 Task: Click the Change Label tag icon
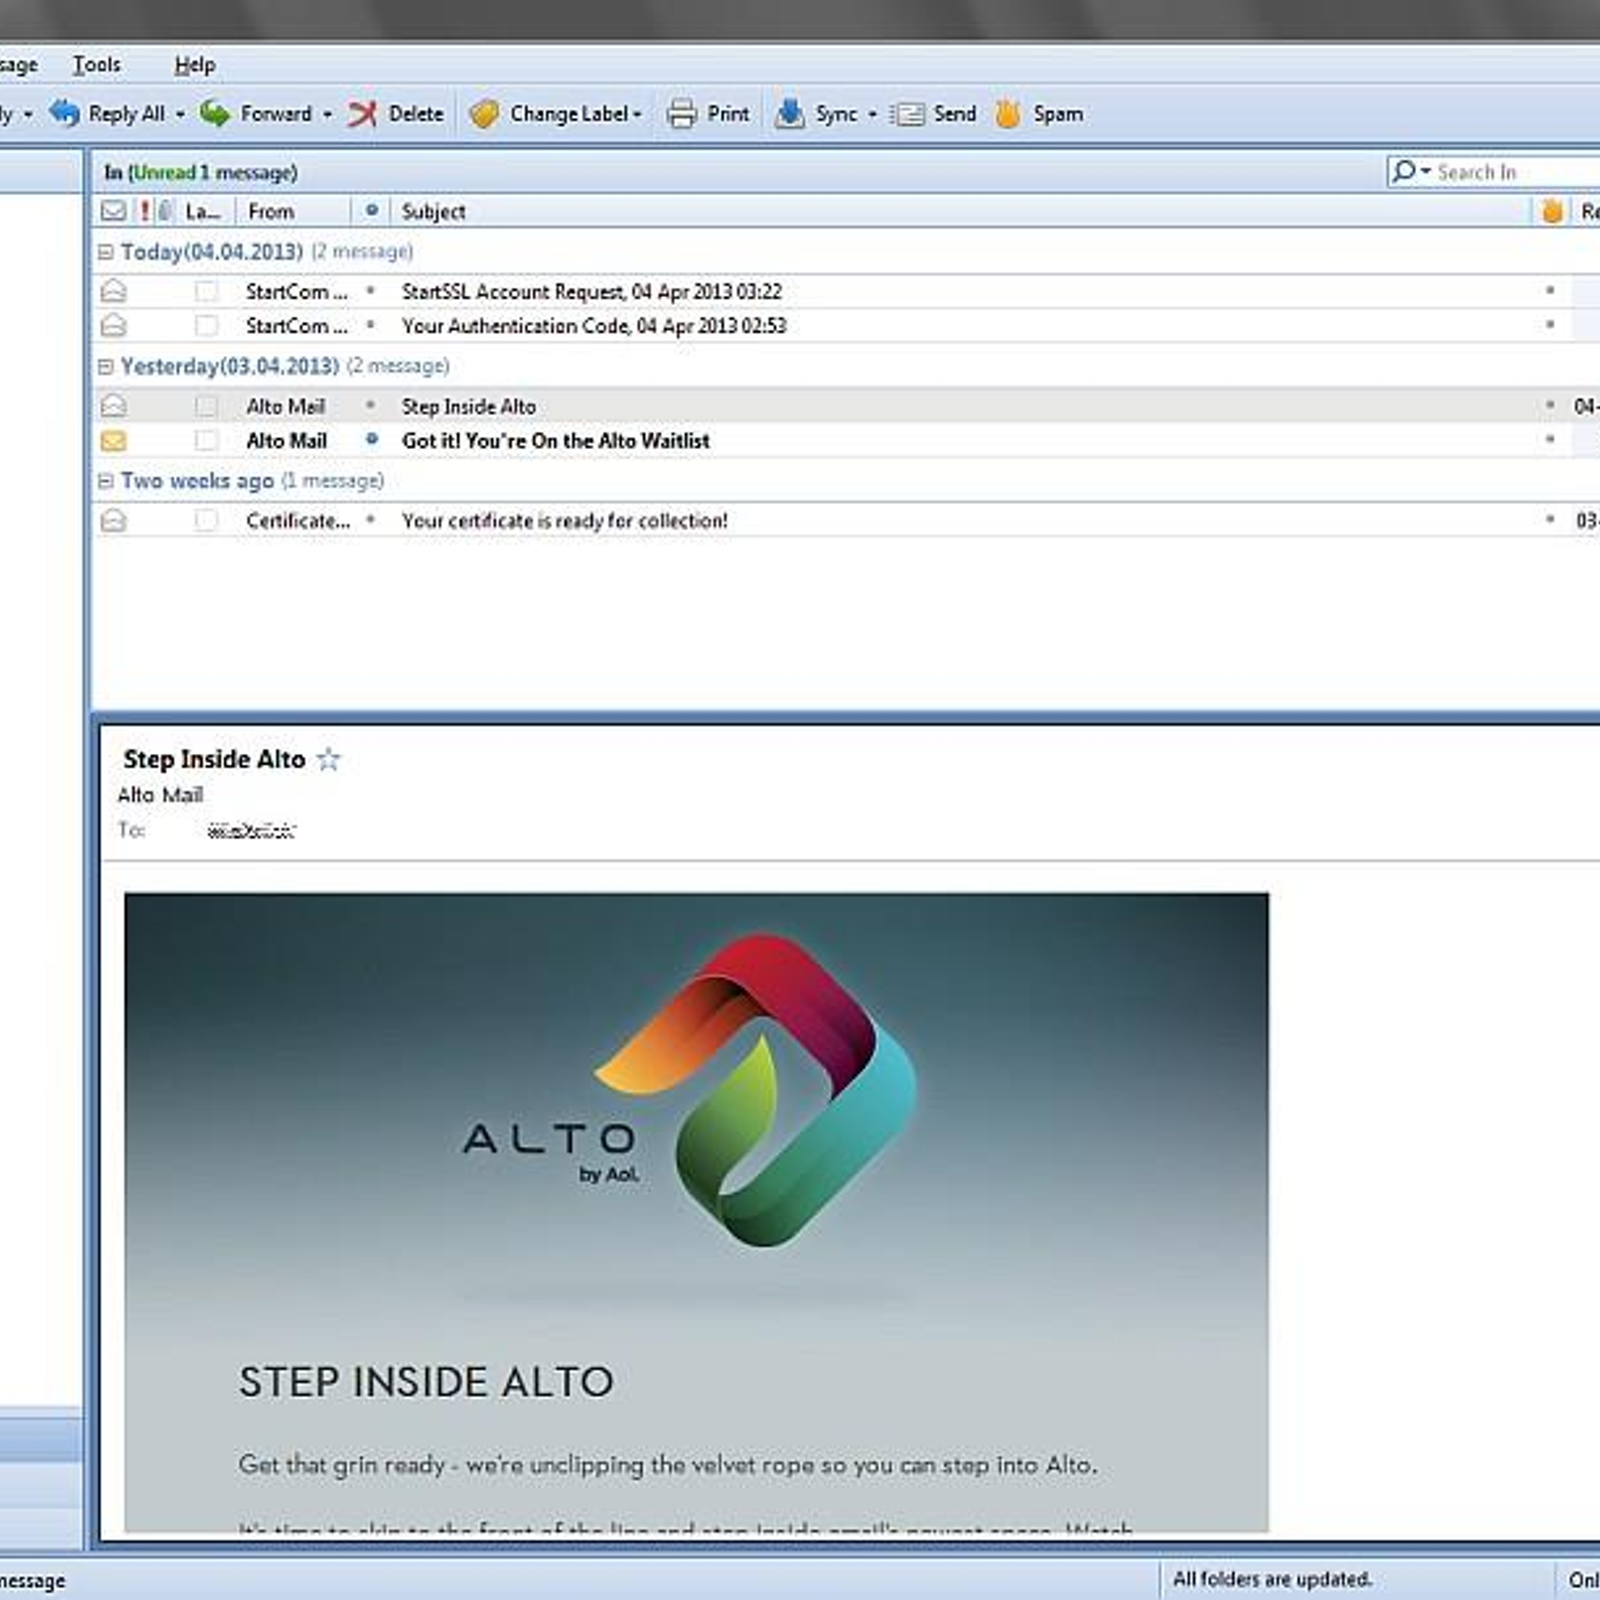[484, 114]
